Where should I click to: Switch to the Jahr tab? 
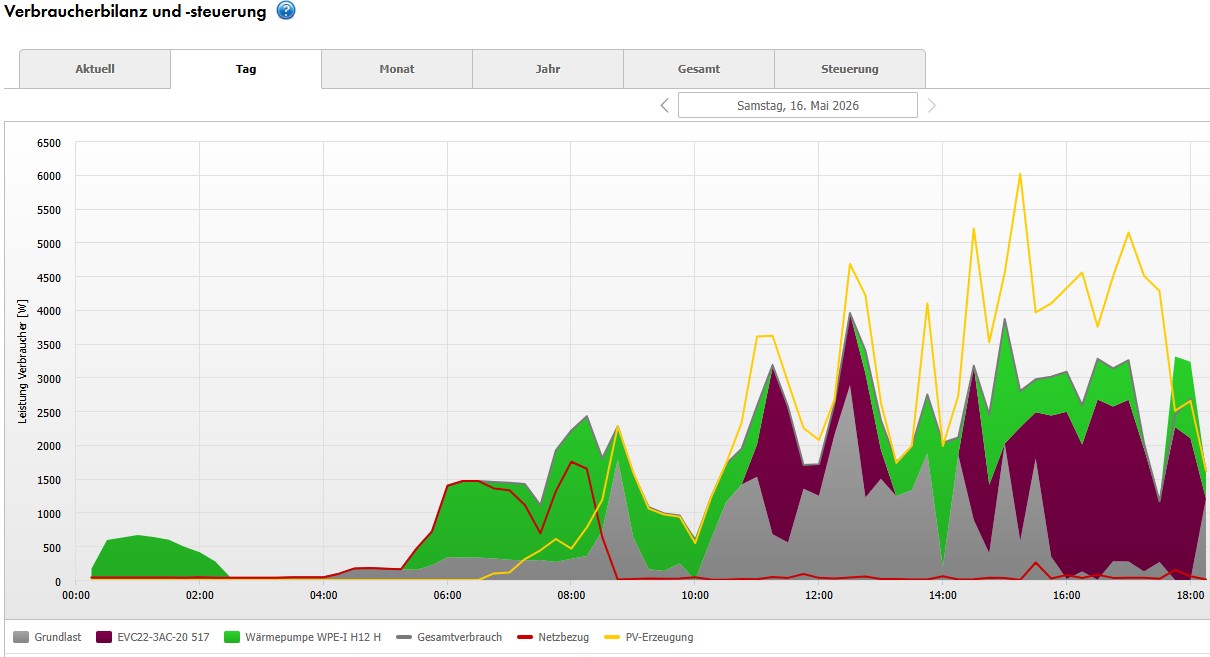pos(548,69)
